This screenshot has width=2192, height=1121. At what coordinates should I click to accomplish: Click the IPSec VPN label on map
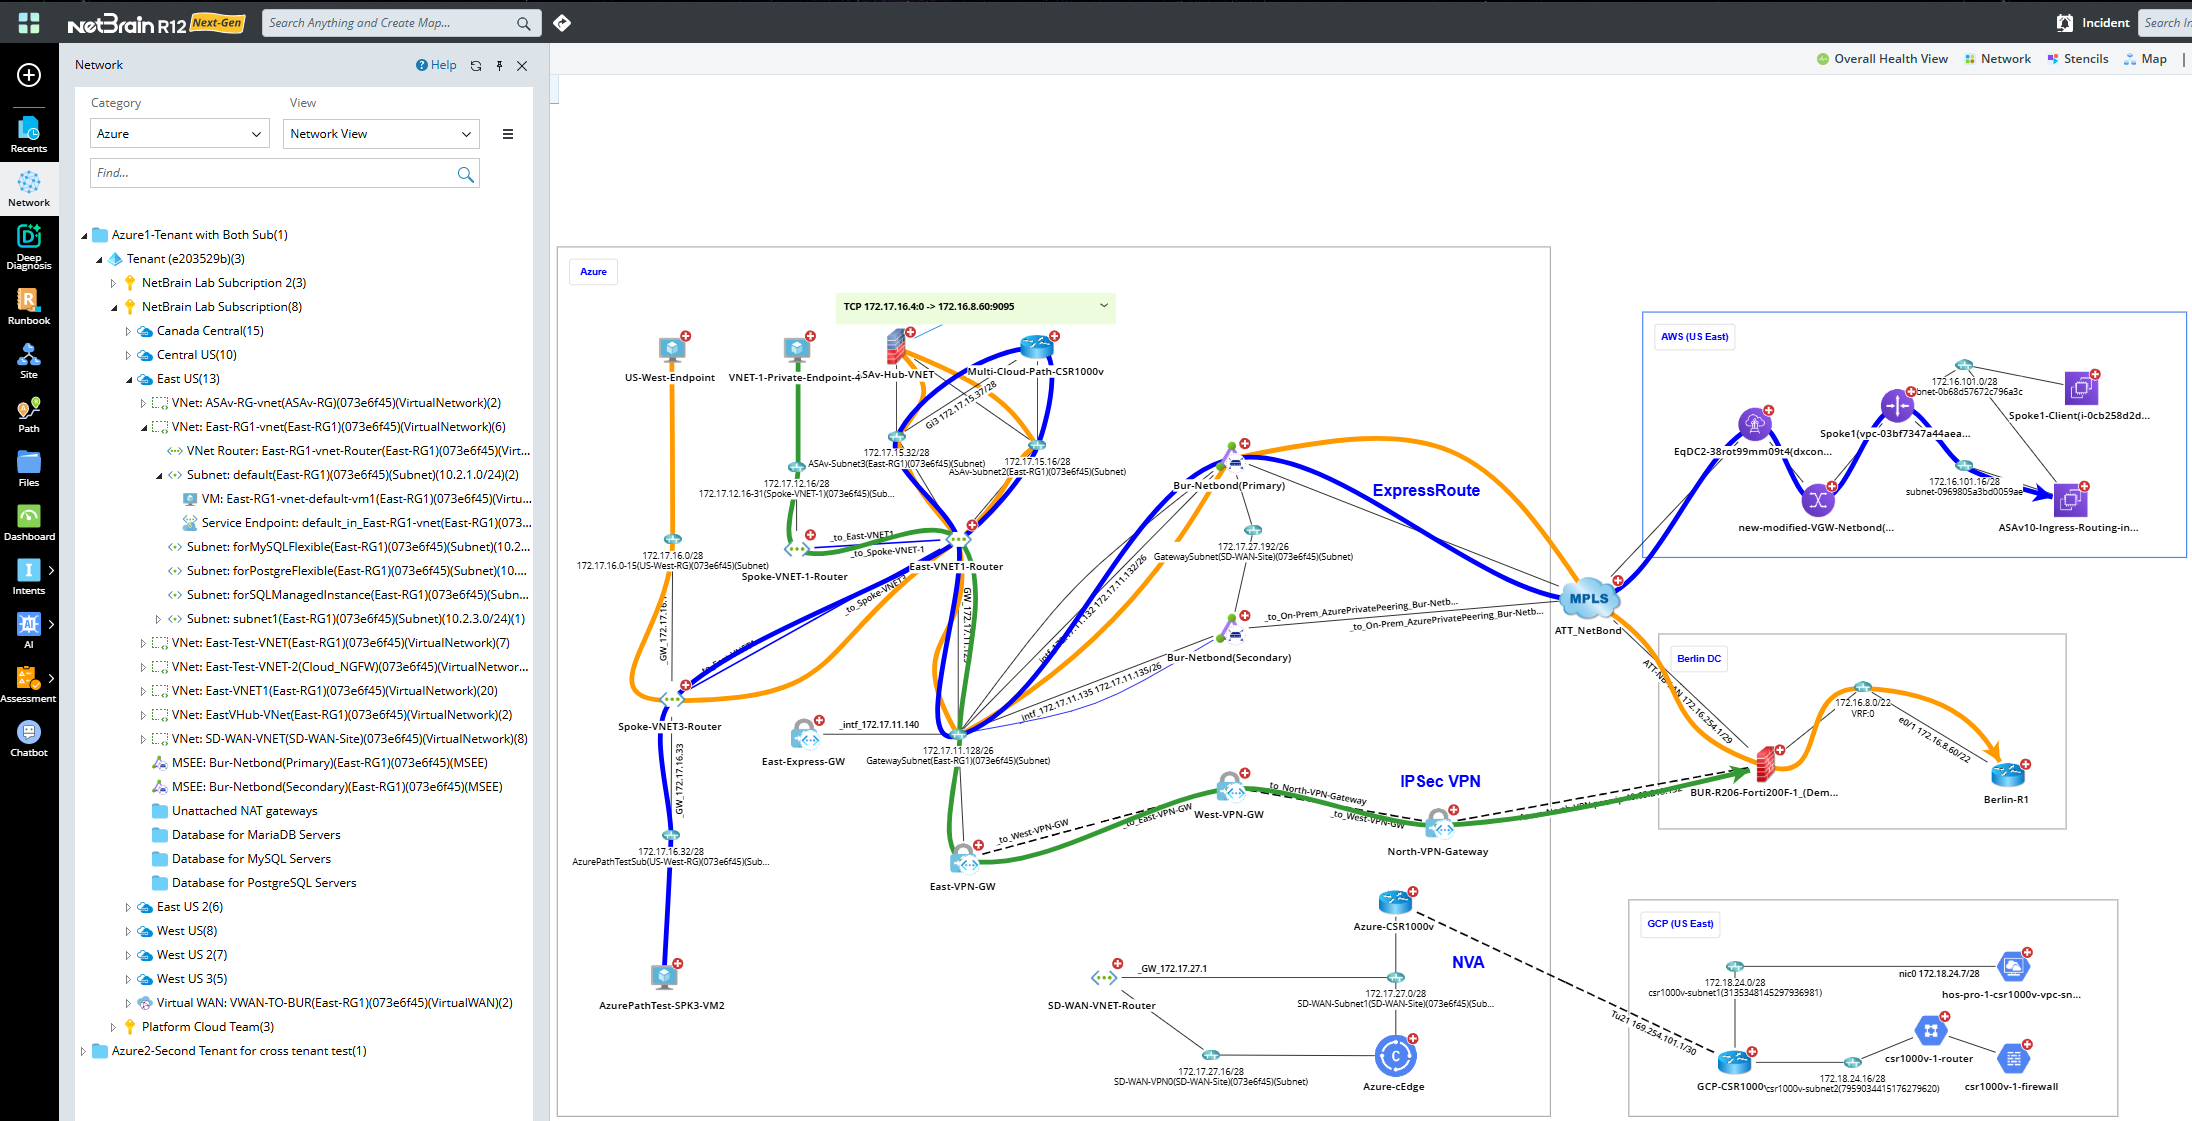1440,782
